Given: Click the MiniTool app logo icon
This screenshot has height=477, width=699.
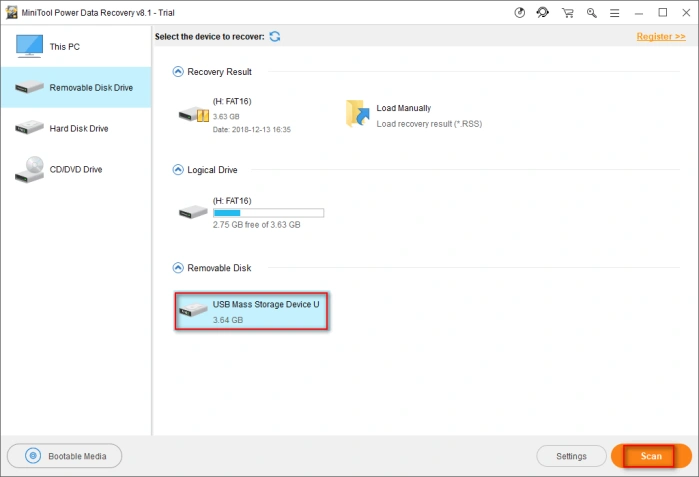Looking at the screenshot, I should coord(11,12).
